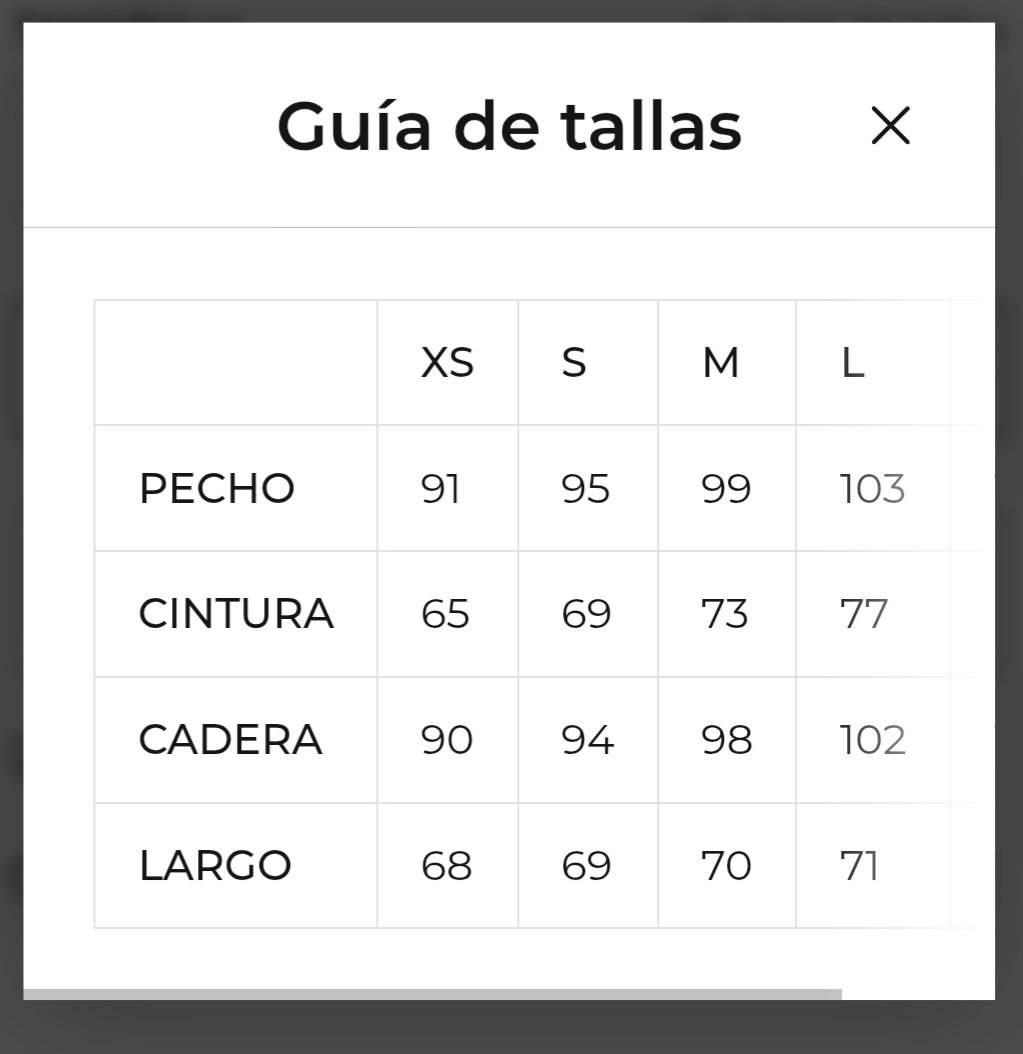
Task: Click PECHO value 99 for M
Action: tap(726, 489)
